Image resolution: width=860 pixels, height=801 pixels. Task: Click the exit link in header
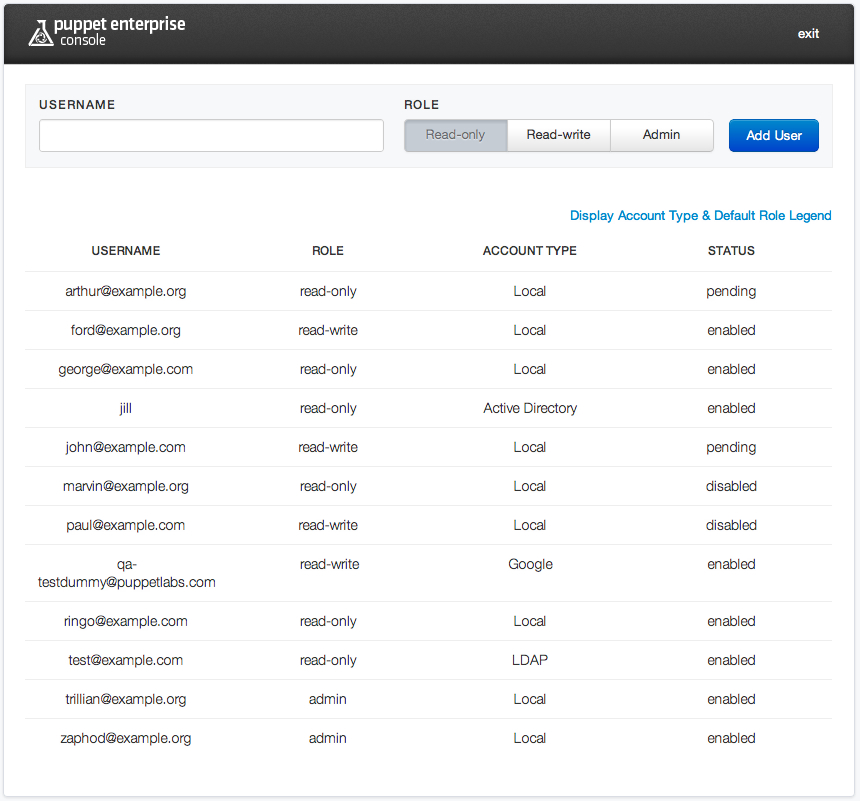[x=808, y=34]
